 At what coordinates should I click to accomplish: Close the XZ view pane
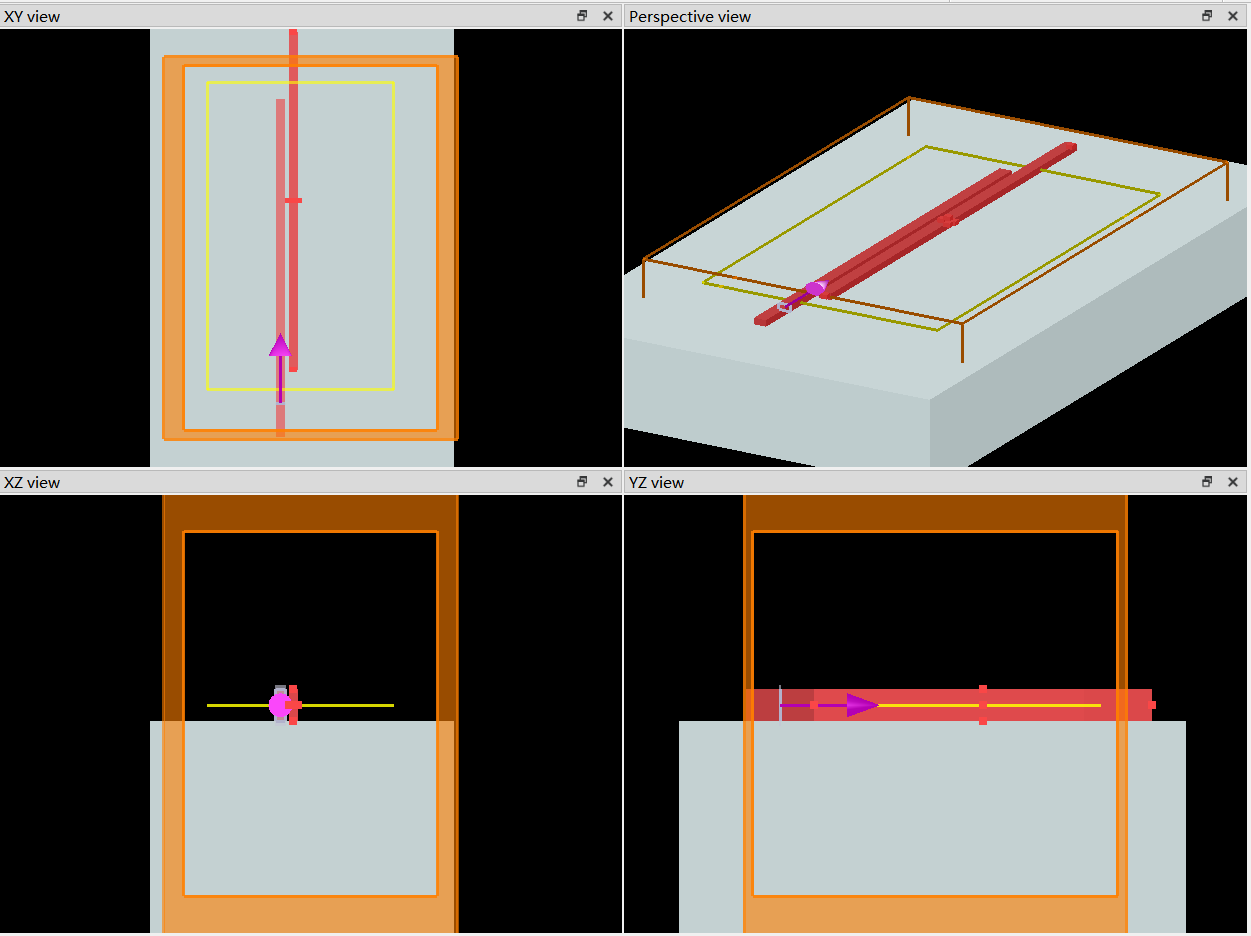tap(607, 482)
